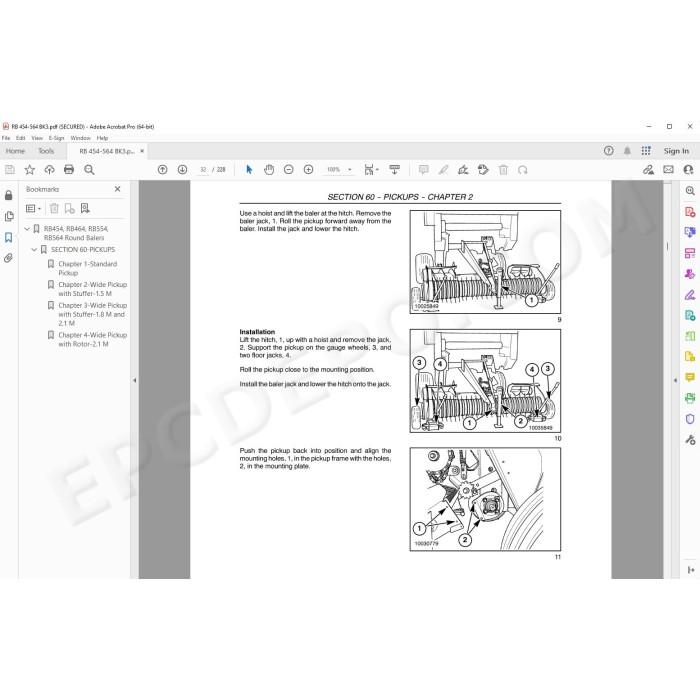Add the document to starred favorites
Viewport: 700px width, 700px height.
click(x=29, y=170)
